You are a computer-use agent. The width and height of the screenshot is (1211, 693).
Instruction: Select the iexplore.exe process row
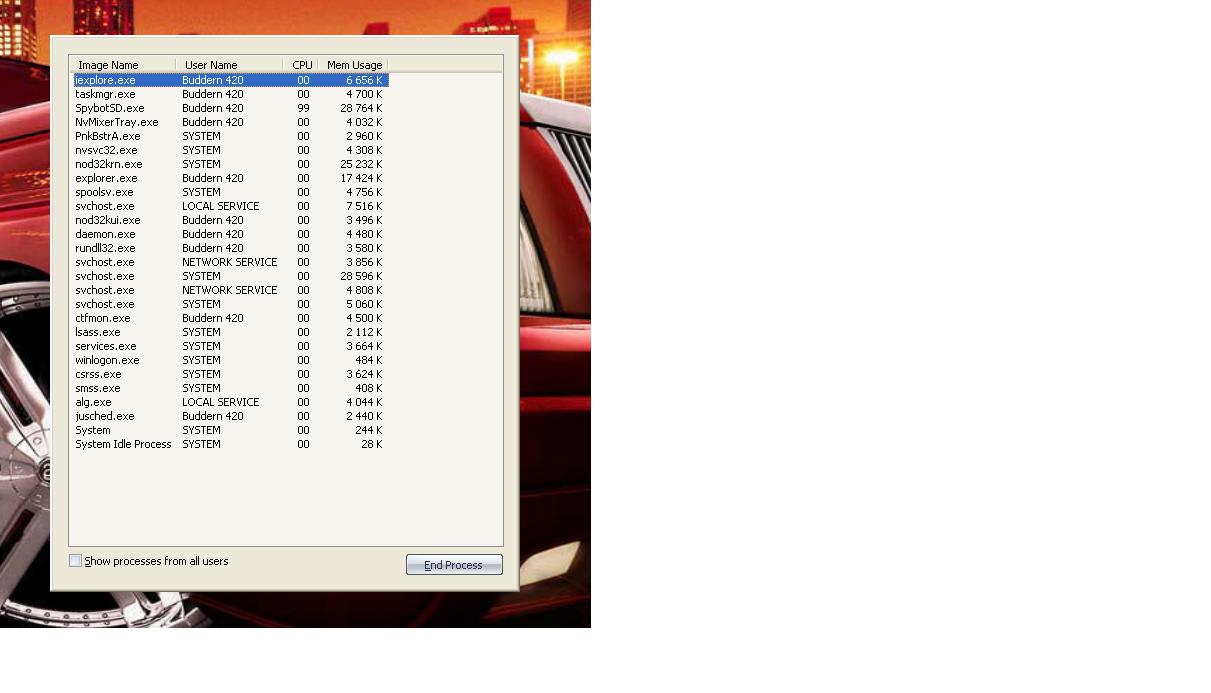tap(230, 80)
